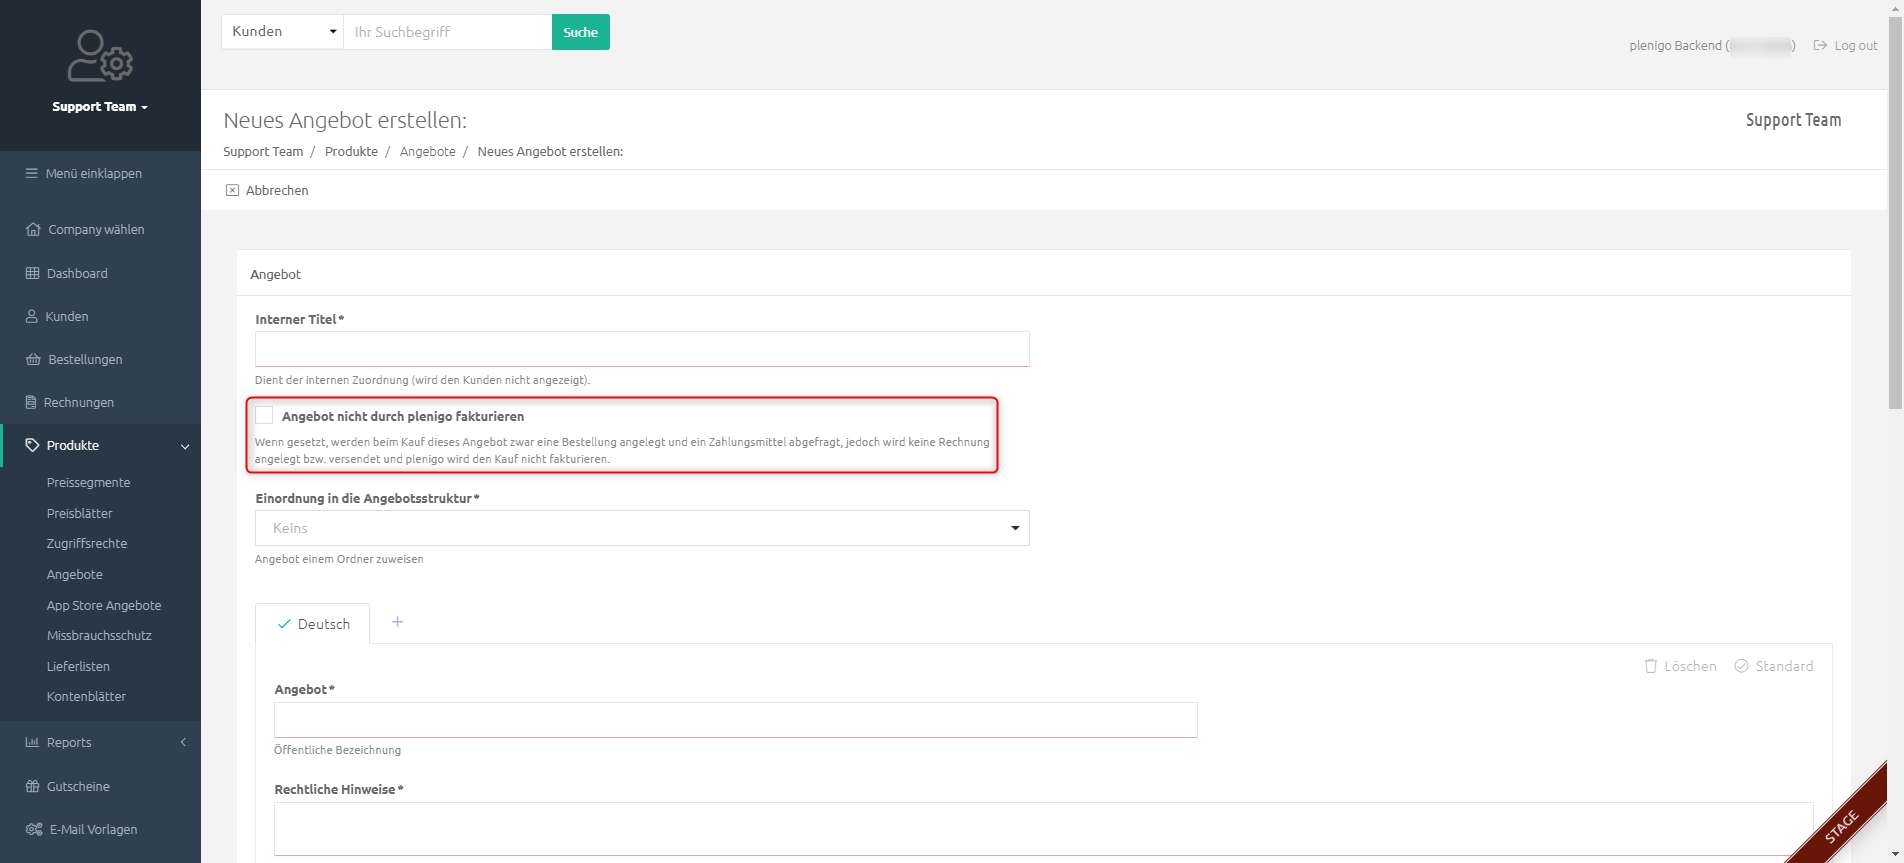Open the Einordnung in die Angebotsstruktur dropdown
This screenshot has width=1904, height=863.
tap(642, 528)
